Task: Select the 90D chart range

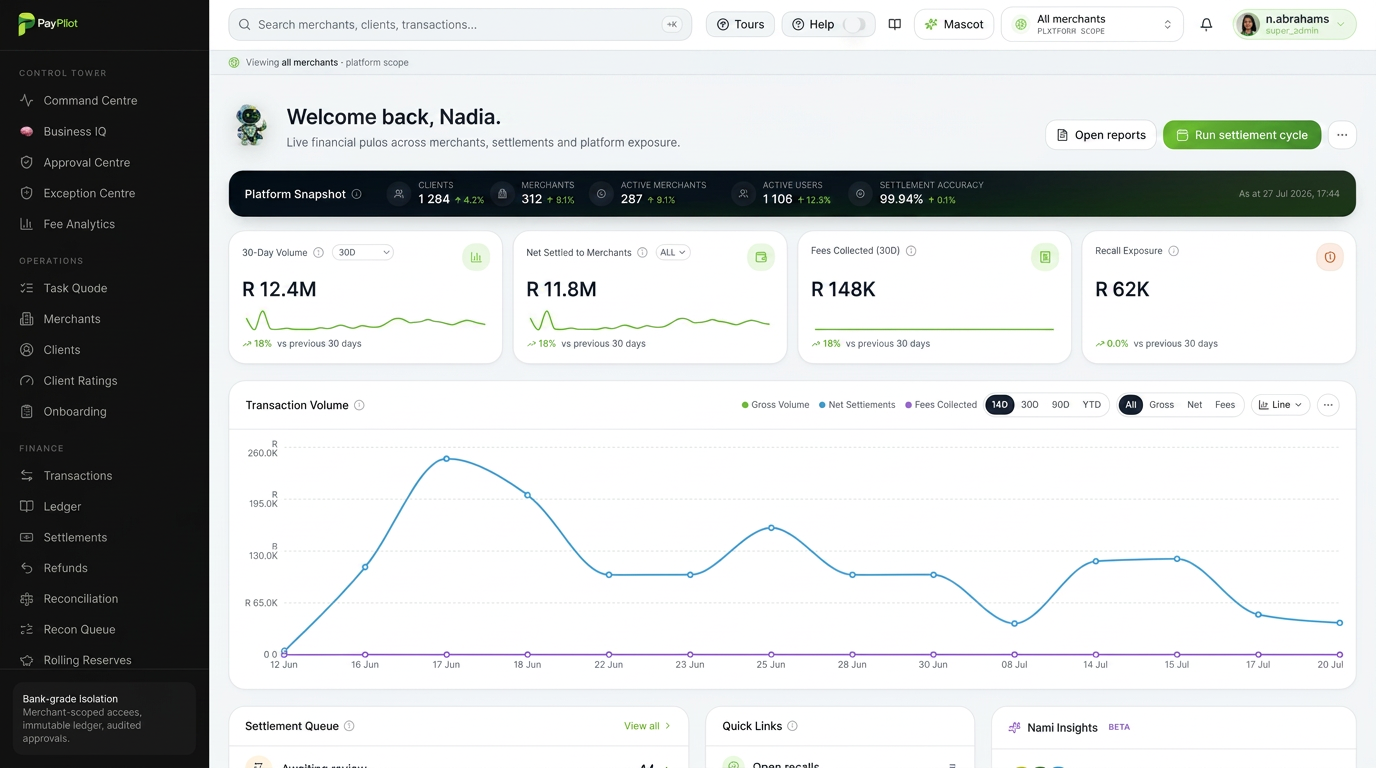Action: (x=1060, y=405)
